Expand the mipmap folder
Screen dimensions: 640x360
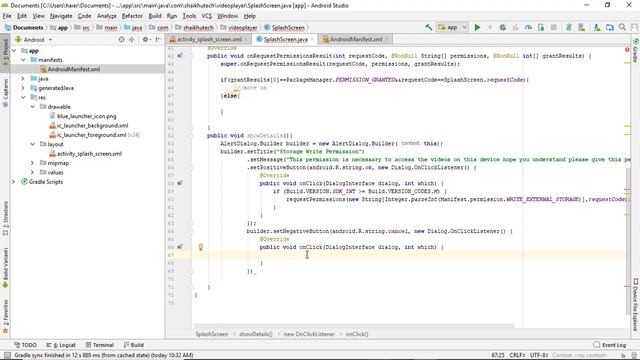coord(33,163)
